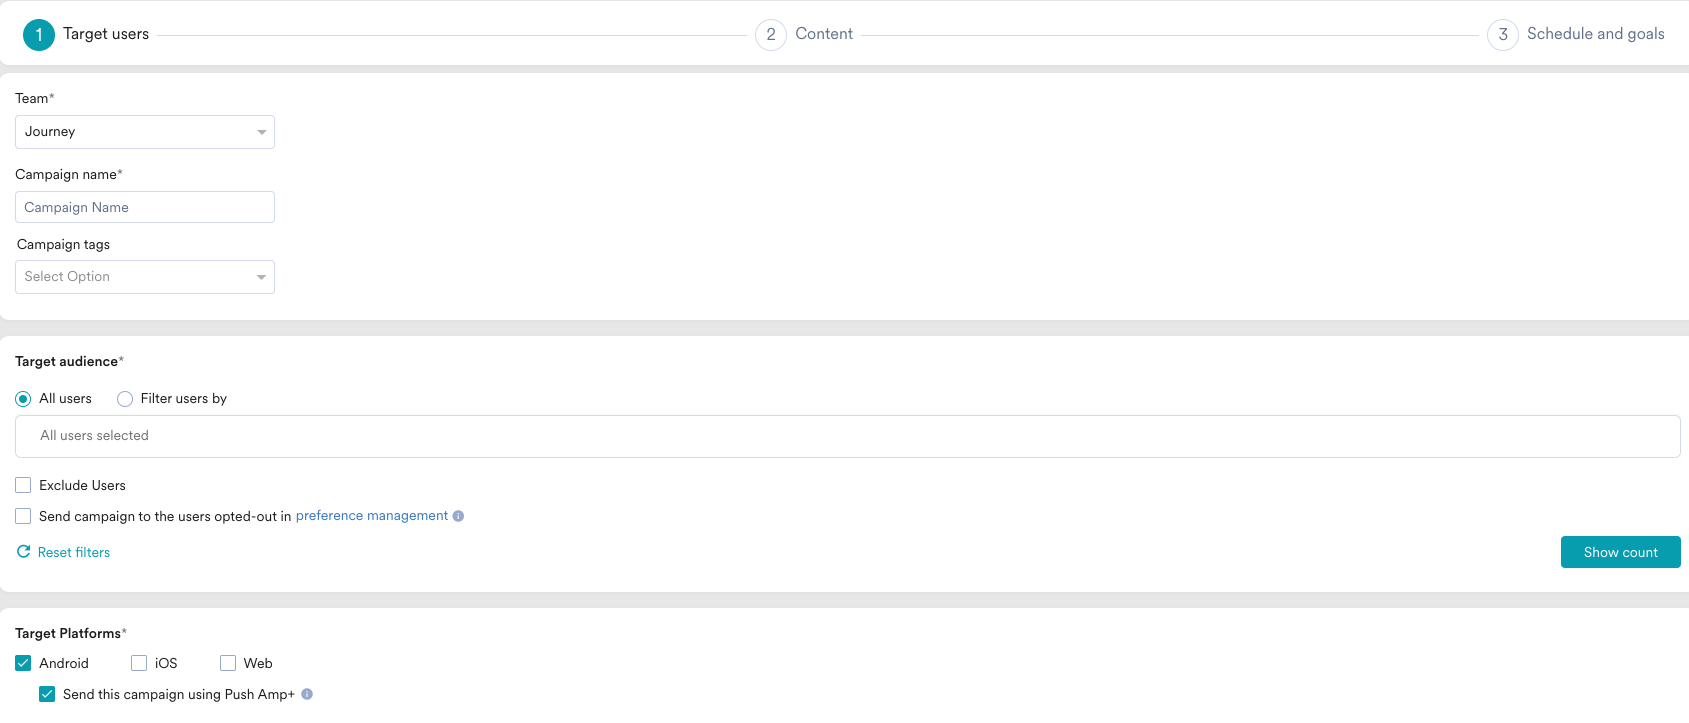Disable Send using Push Amp+ checkbox

point(47,694)
